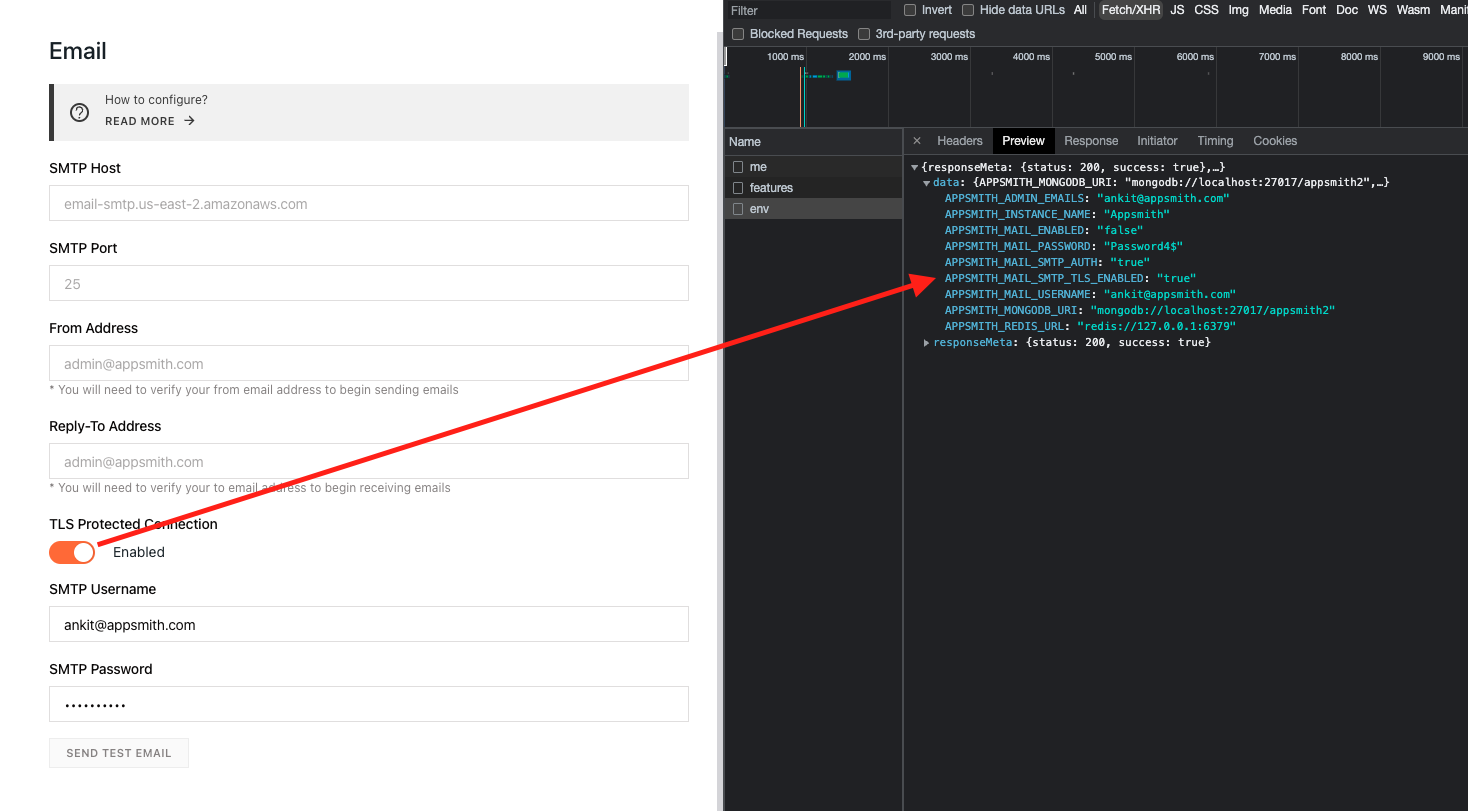
Task: Click the All requests filter
Action: point(1080,10)
